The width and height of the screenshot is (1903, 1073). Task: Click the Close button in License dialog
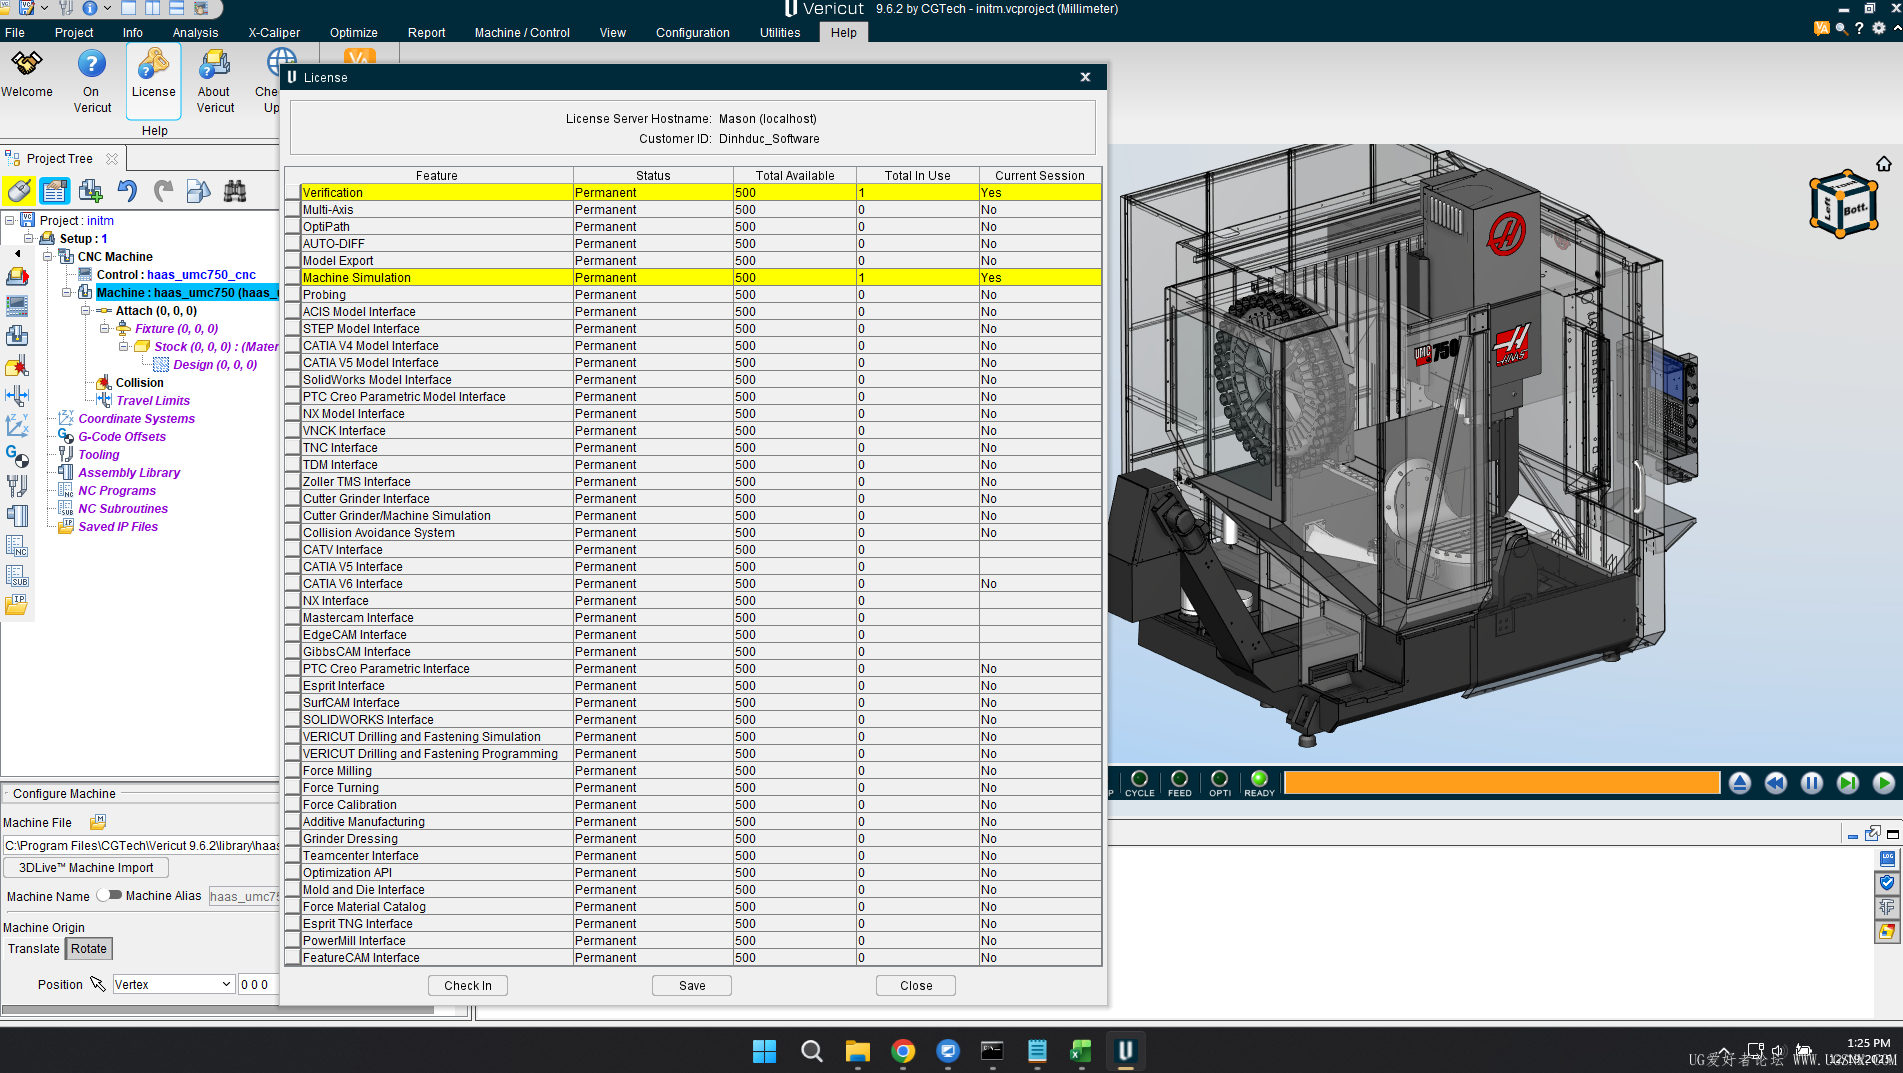click(x=916, y=985)
